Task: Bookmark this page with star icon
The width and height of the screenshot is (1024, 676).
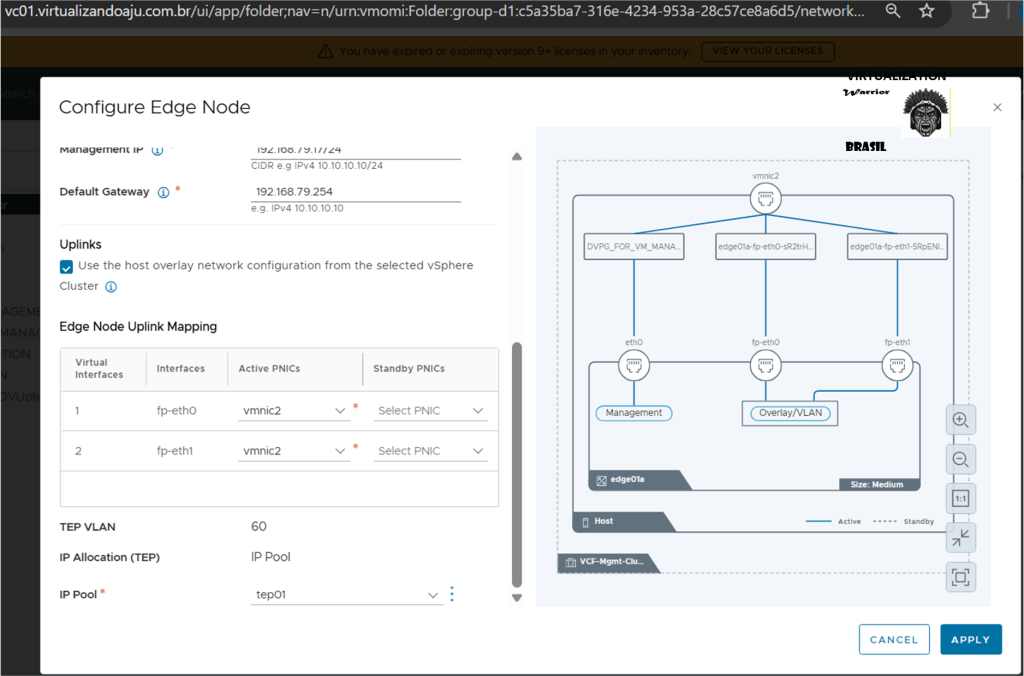Action: click(x=927, y=11)
